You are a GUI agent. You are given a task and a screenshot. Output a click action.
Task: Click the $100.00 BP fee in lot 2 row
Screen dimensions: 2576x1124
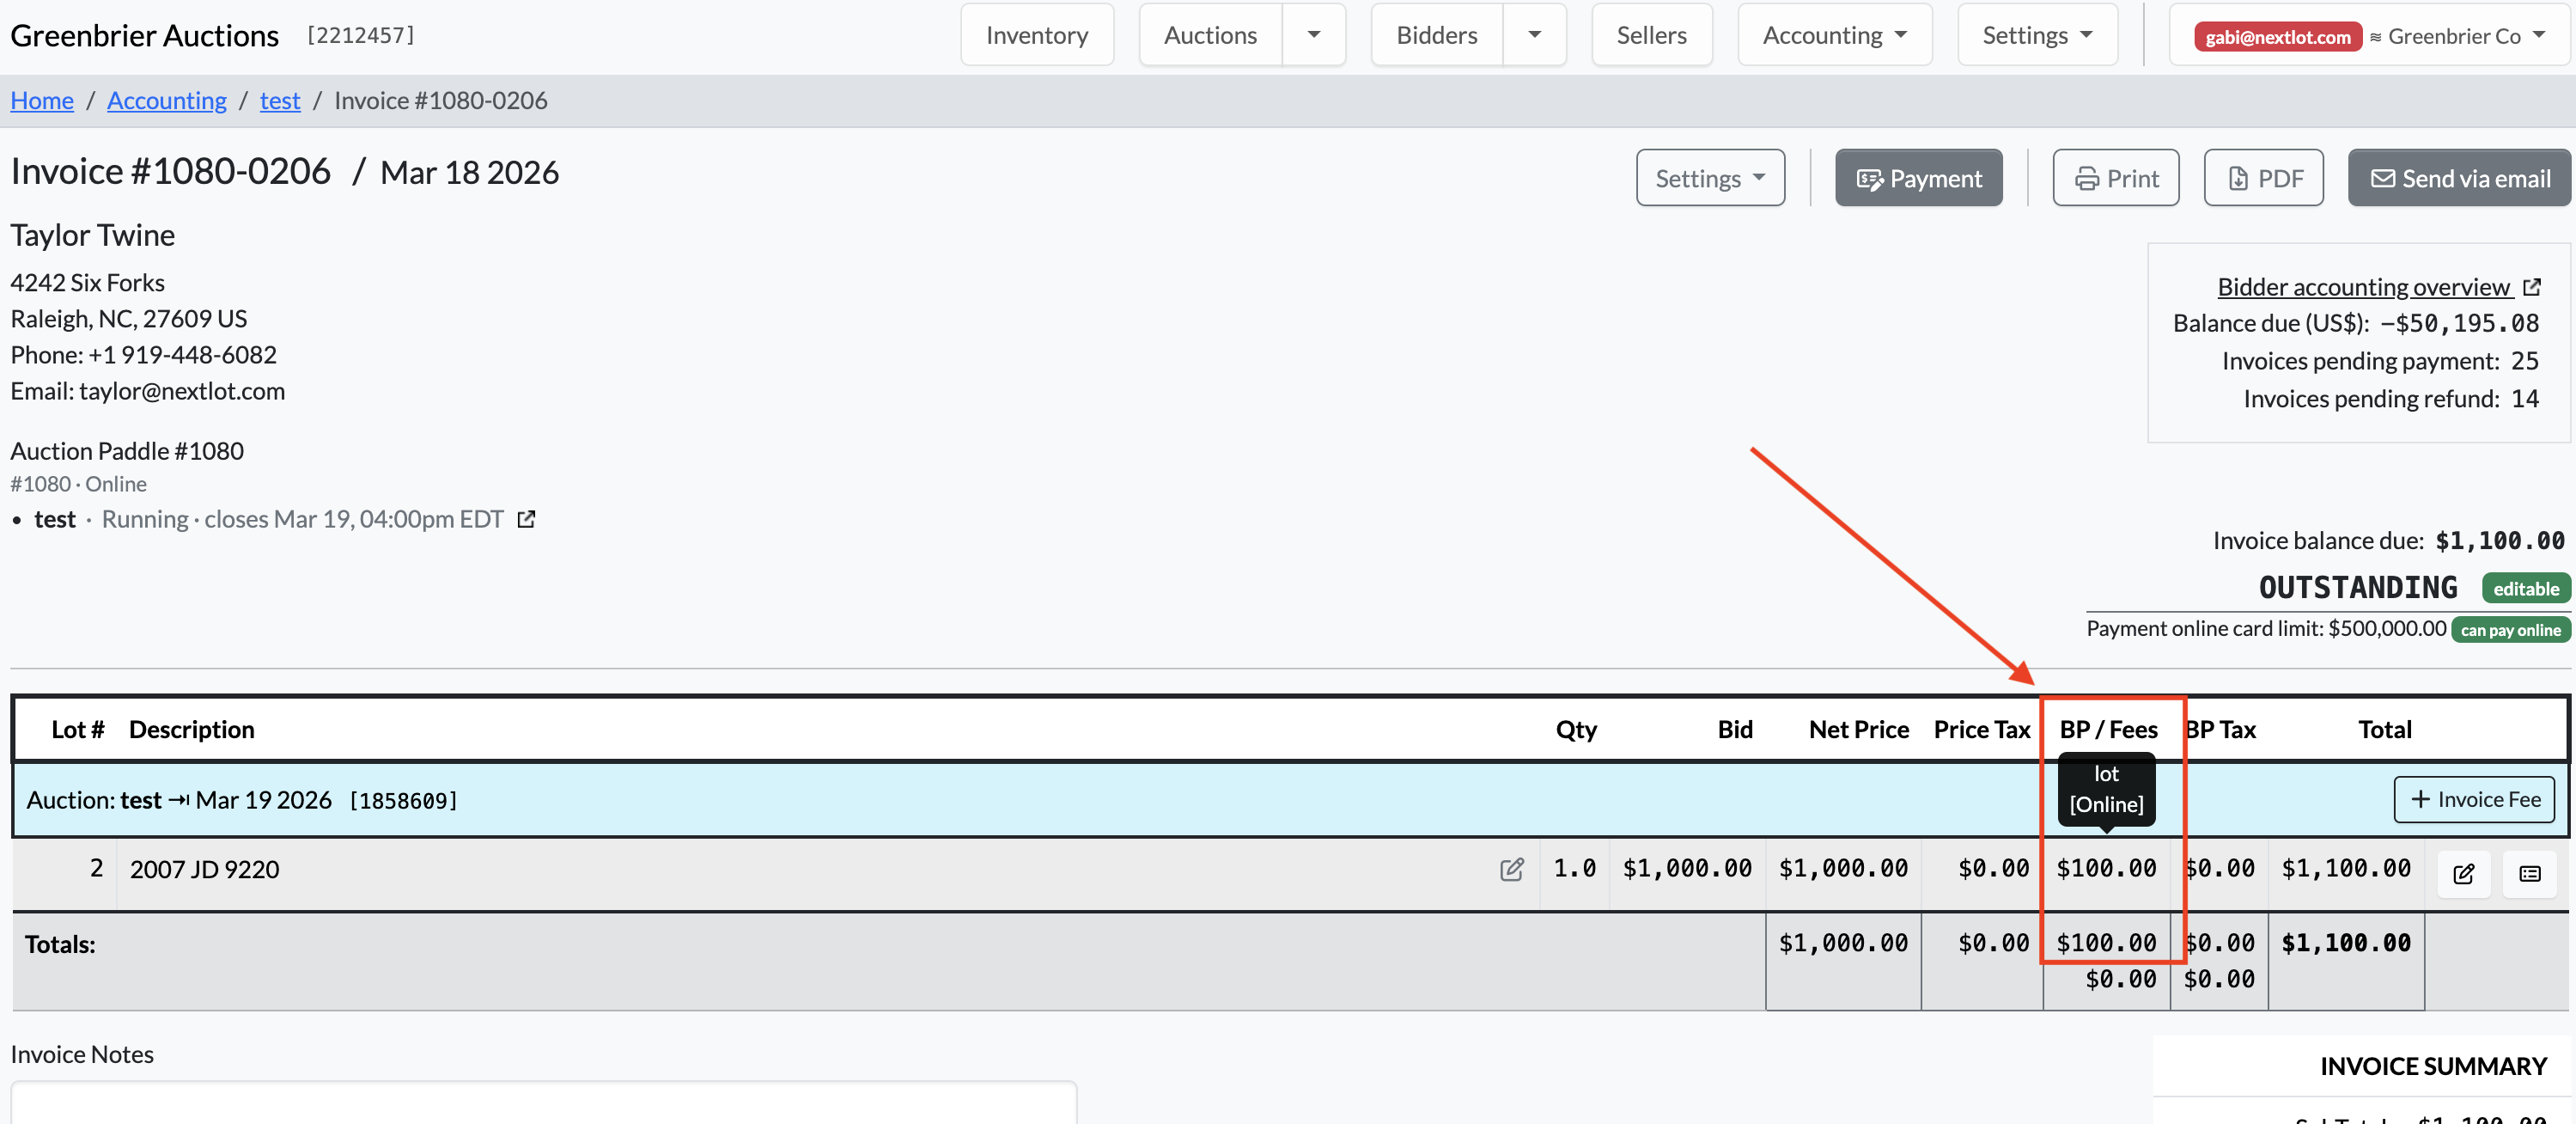(2106, 868)
